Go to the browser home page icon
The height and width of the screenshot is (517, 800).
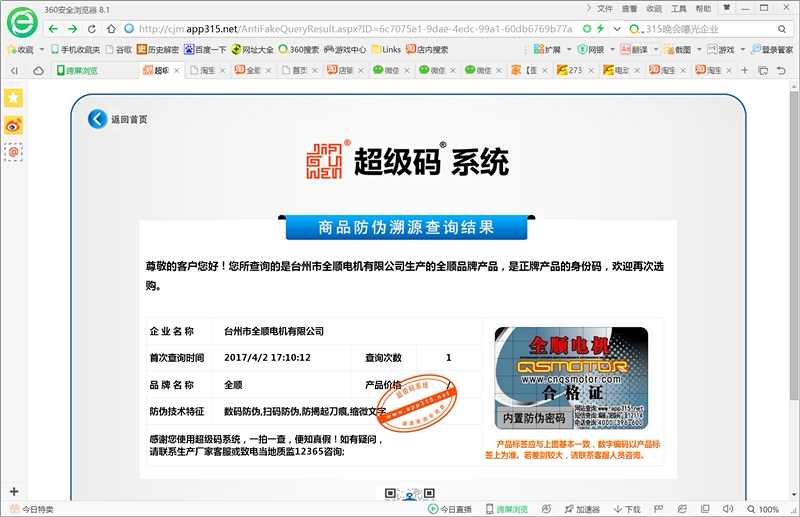click(x=111, y=29)
